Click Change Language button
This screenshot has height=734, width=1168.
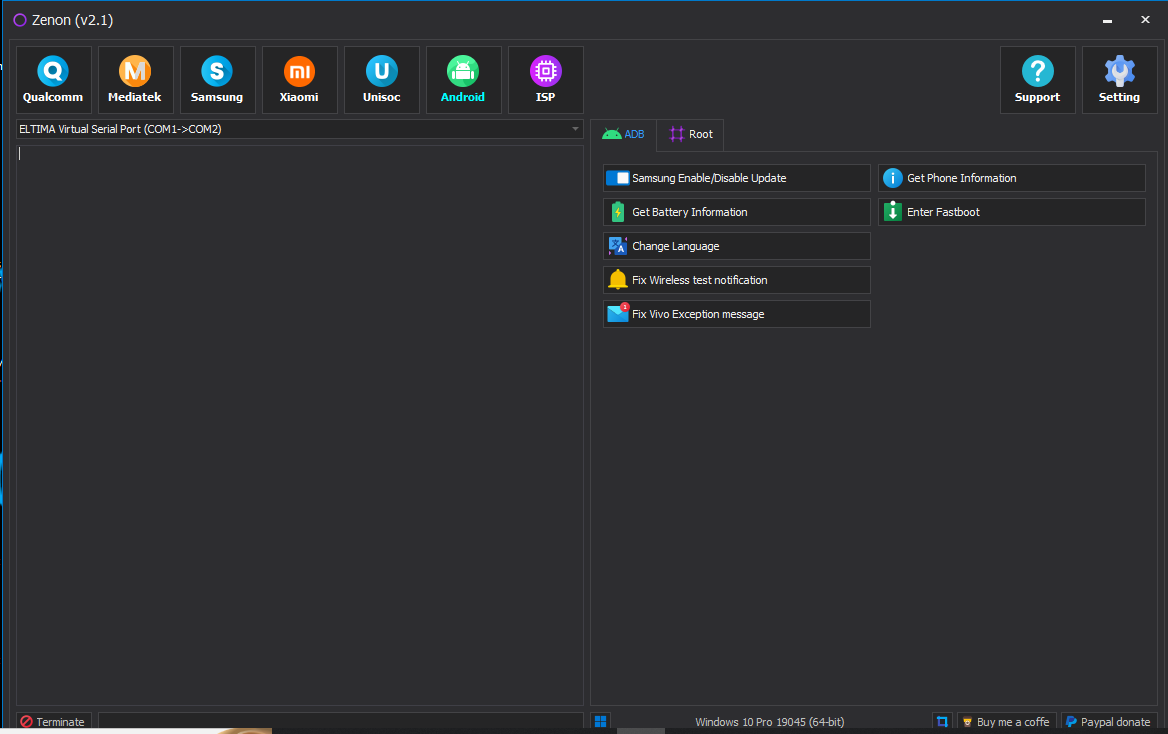[736, 246]
